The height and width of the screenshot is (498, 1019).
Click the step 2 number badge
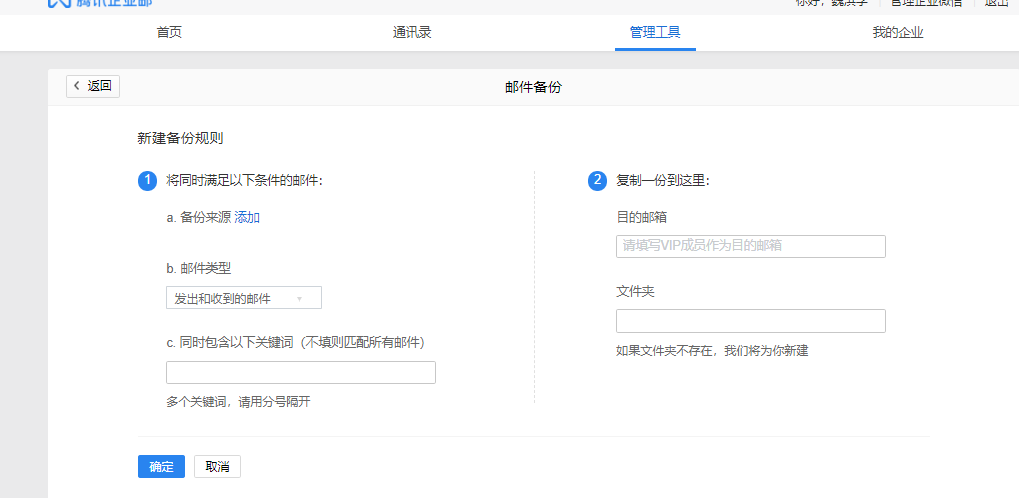point(598,181)
